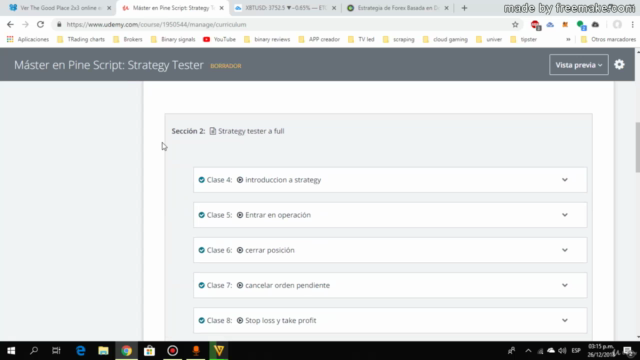Open volume control in system tray
The image size is (640, 360).
tap(562, 351)
